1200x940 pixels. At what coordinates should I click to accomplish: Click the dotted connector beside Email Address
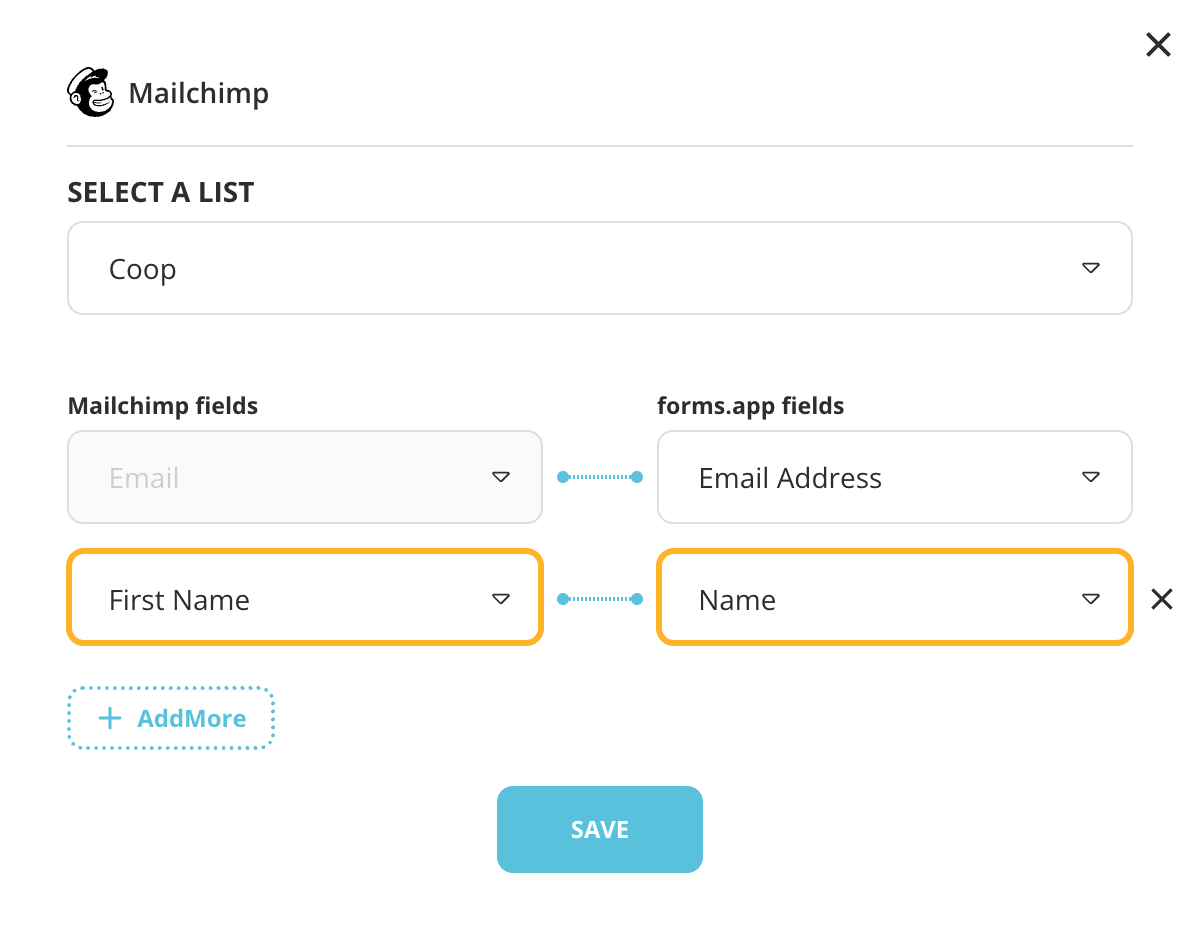600,477
